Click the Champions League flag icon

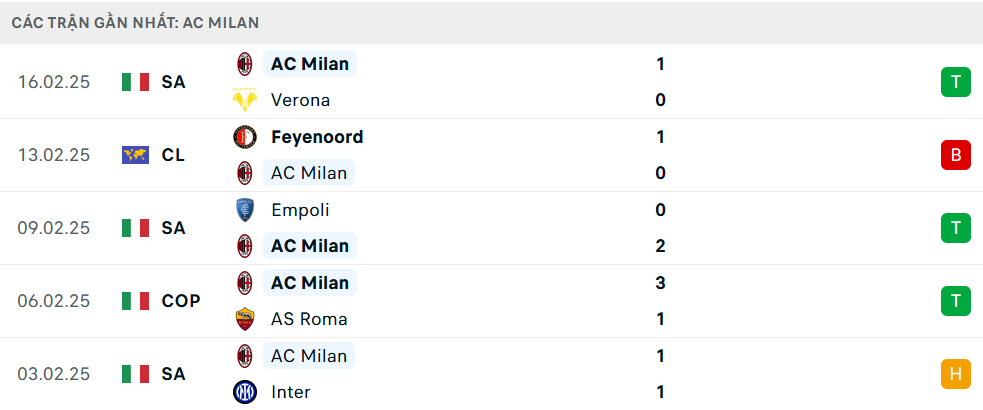pyautogui.click(x=135, y=155)
